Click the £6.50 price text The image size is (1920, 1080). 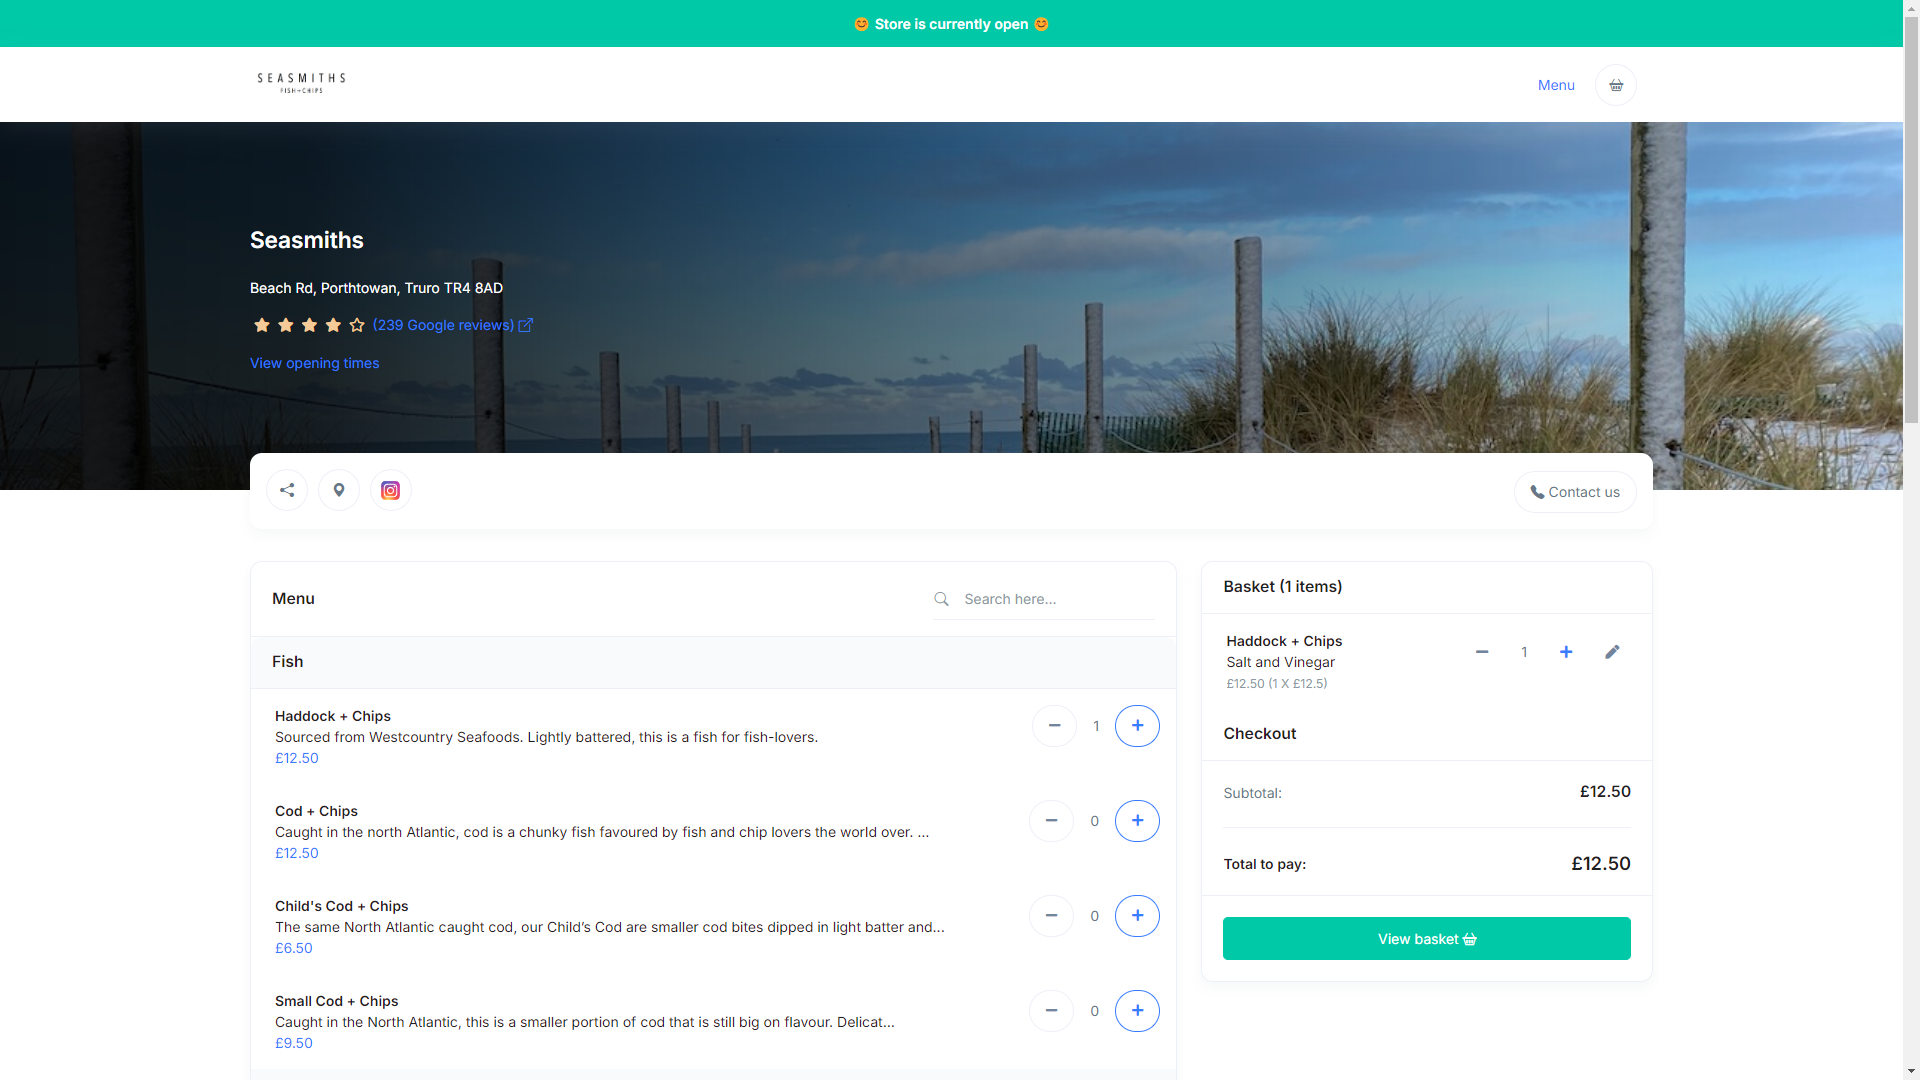pos(294,948)
